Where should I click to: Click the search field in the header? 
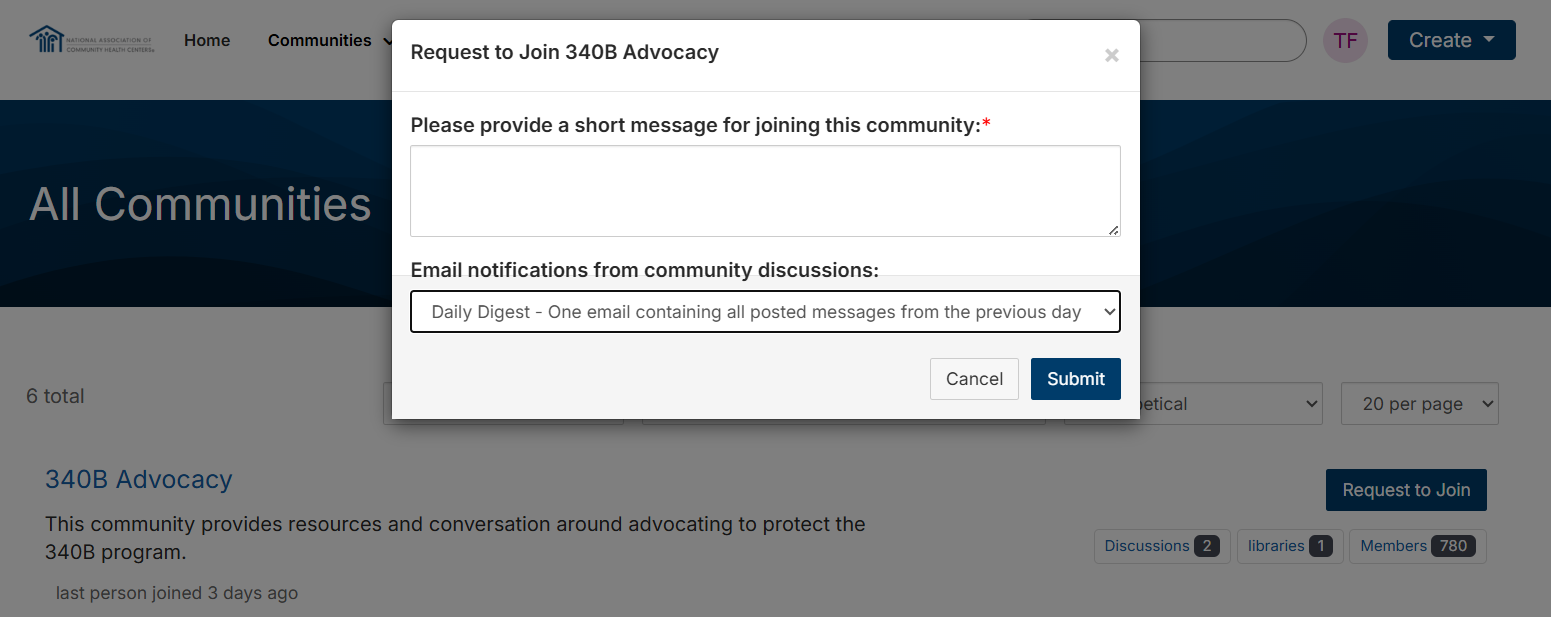[1220, 41]
